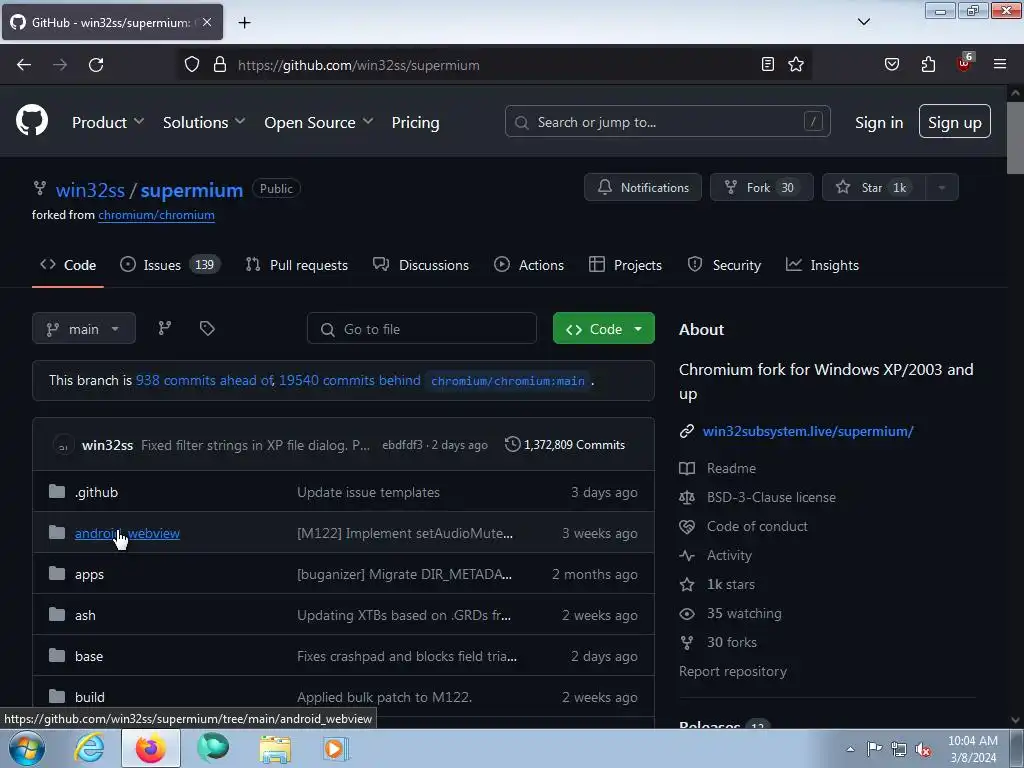Open Windows Media Player from taskbar
Image resolution: width=1024 pixels, height=768 pixels.
pos(336,749)
